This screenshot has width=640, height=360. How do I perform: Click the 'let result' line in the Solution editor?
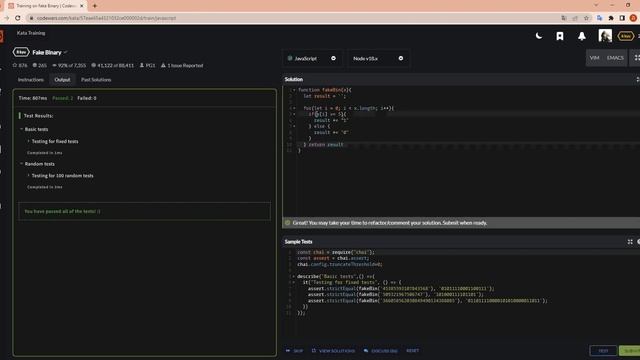pos(324,96)
